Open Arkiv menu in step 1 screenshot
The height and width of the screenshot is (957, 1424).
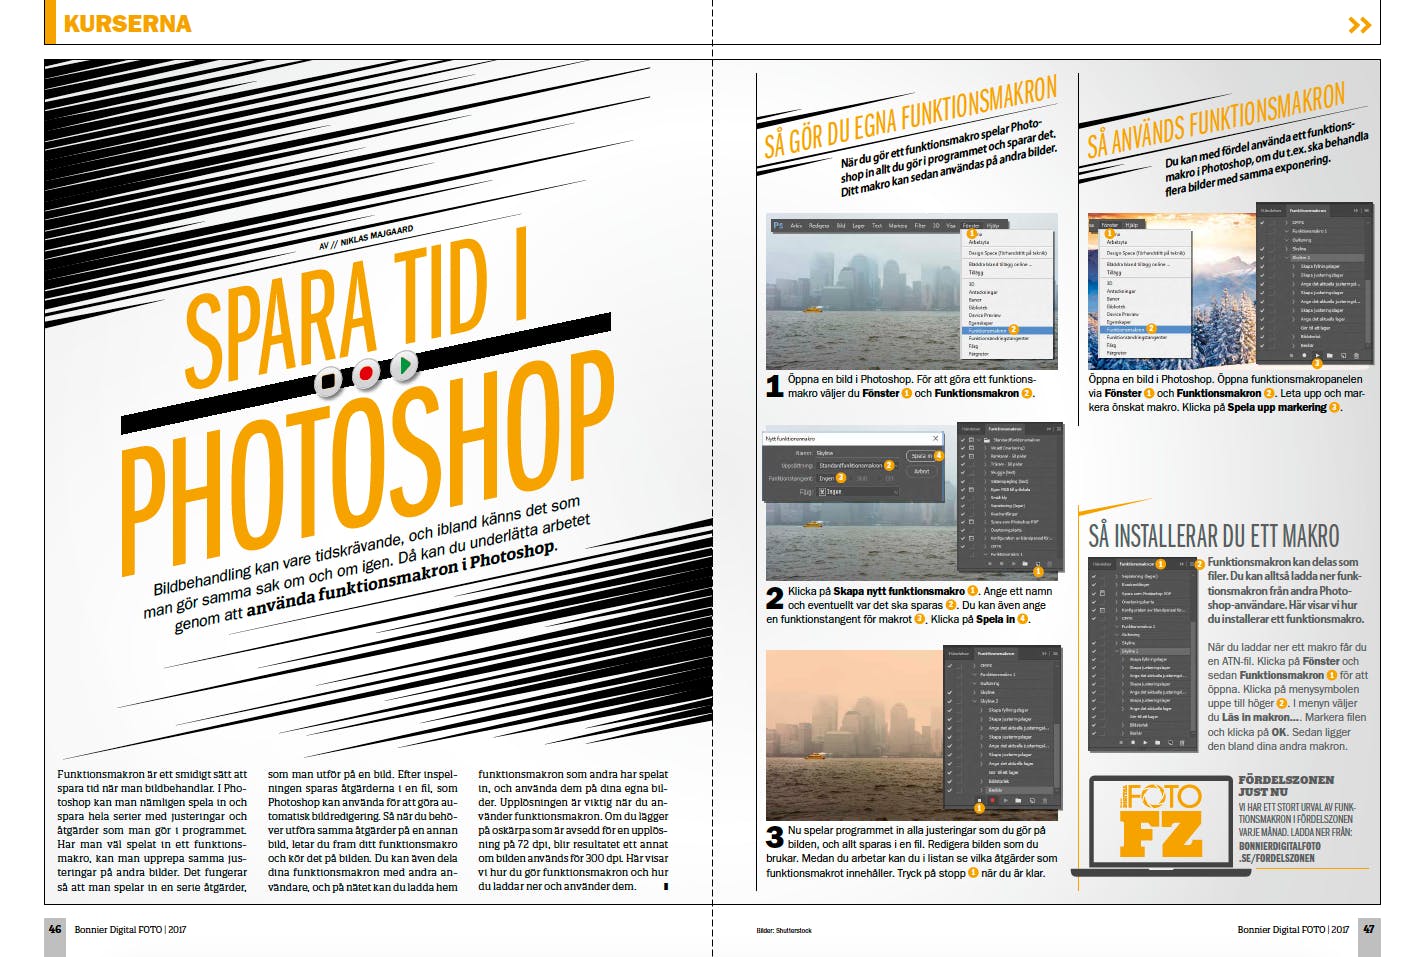pos(796,226)
